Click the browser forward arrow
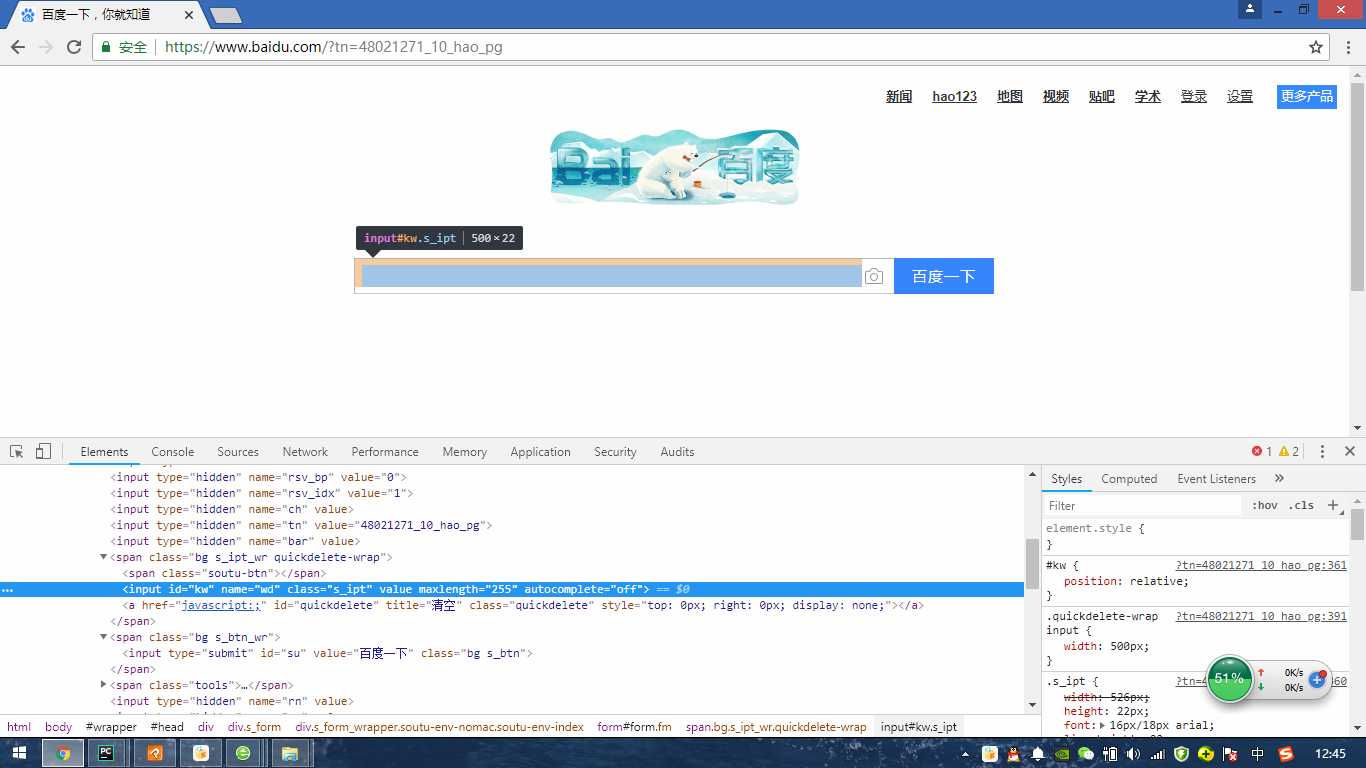This screenshot has width=1366, height=768. [x=46, y=47]
